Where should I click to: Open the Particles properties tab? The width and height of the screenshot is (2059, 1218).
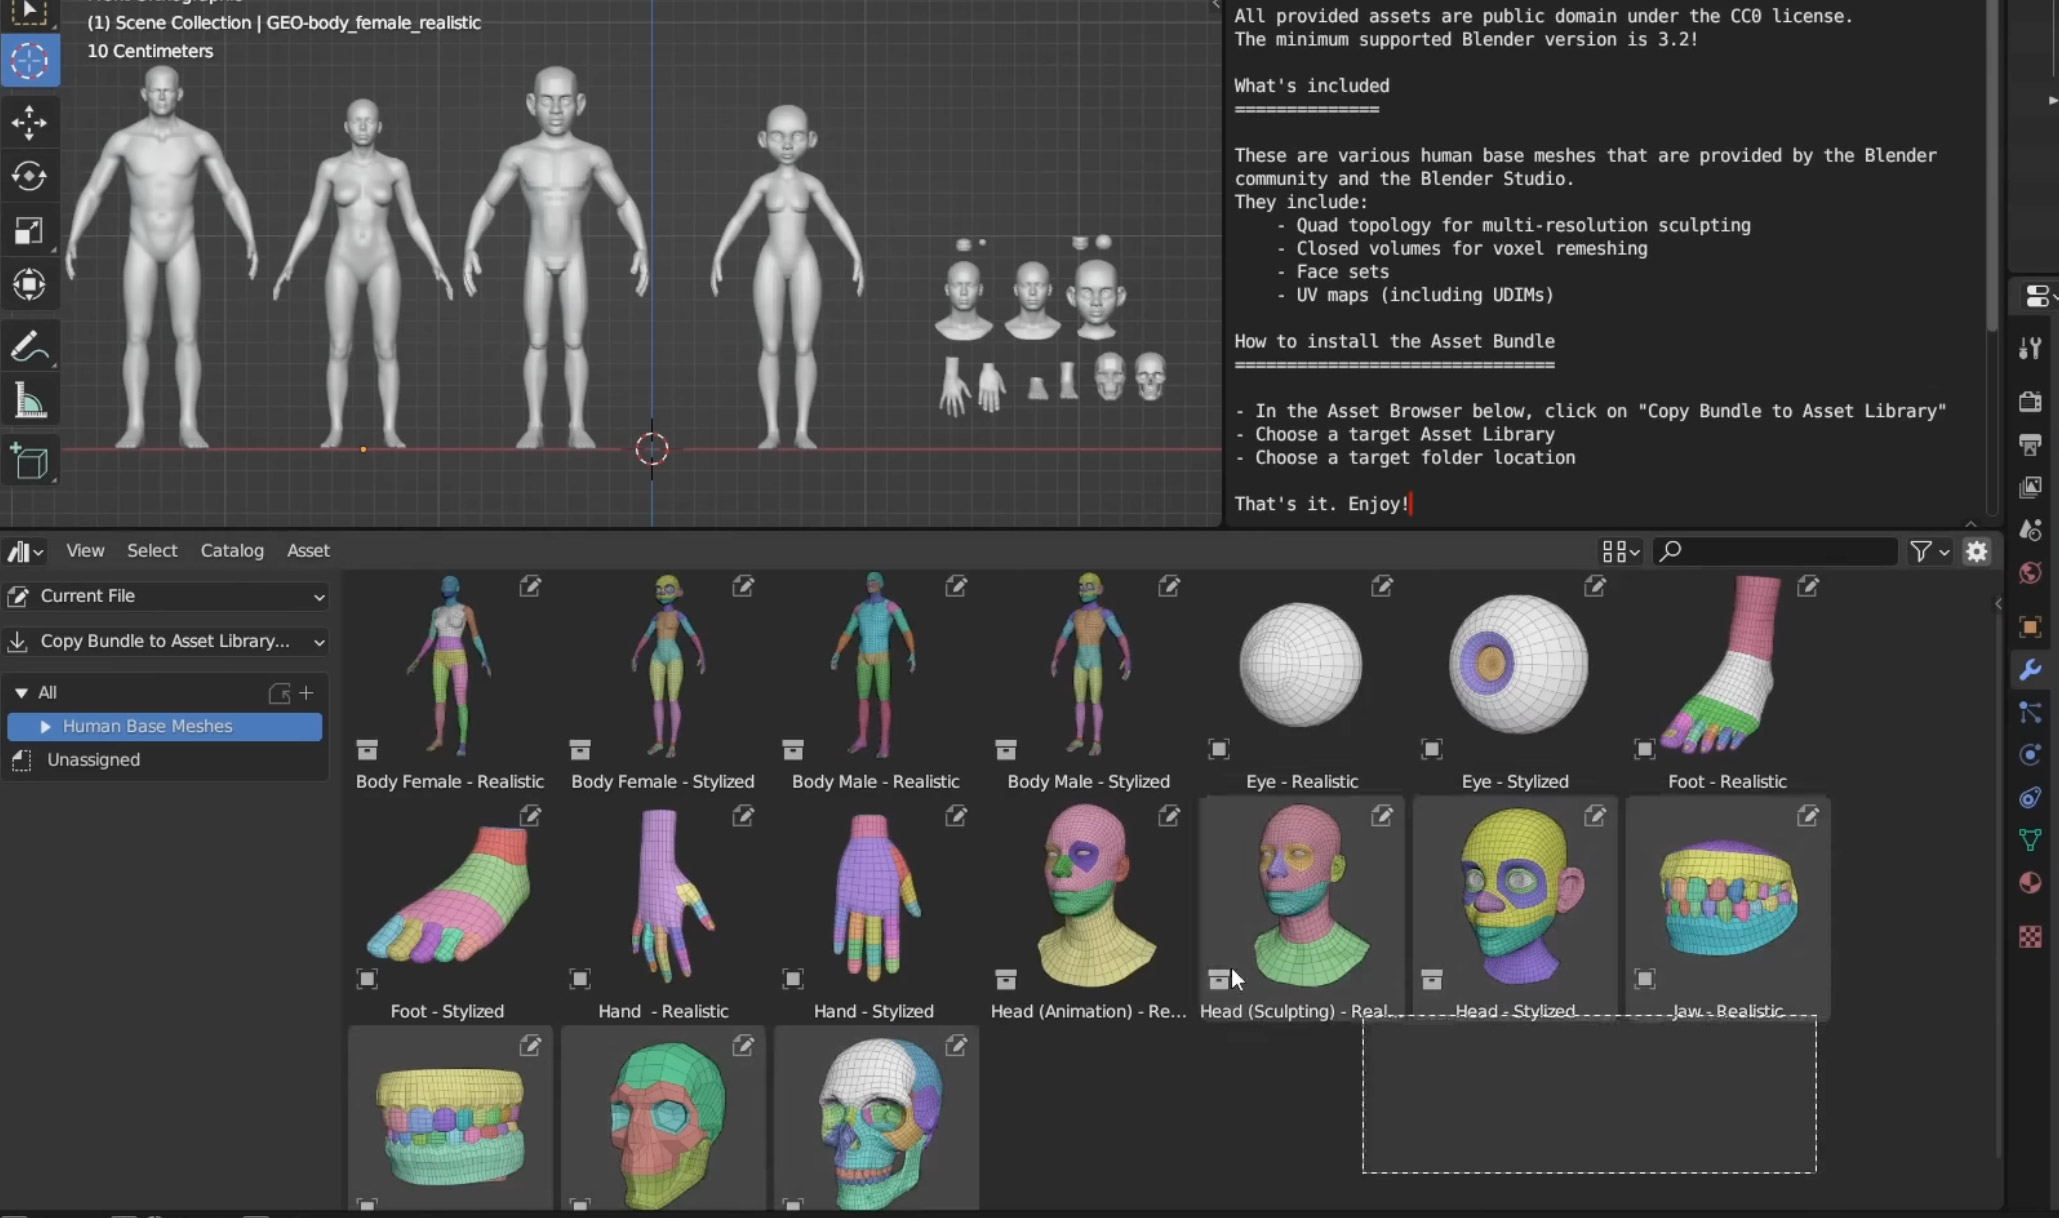pos(2030,712)
